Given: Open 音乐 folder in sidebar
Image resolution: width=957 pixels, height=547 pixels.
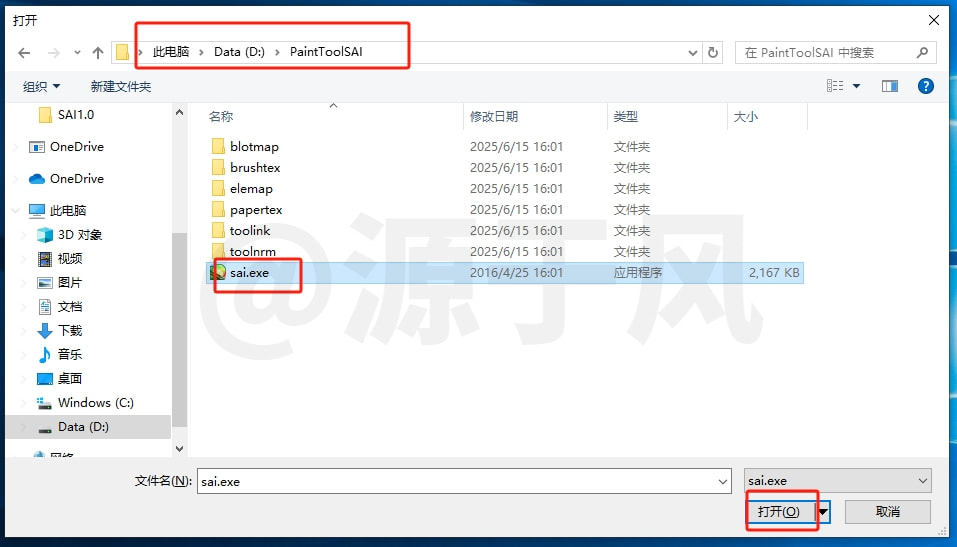Looking at the screenshot, I should pos(70,354).
